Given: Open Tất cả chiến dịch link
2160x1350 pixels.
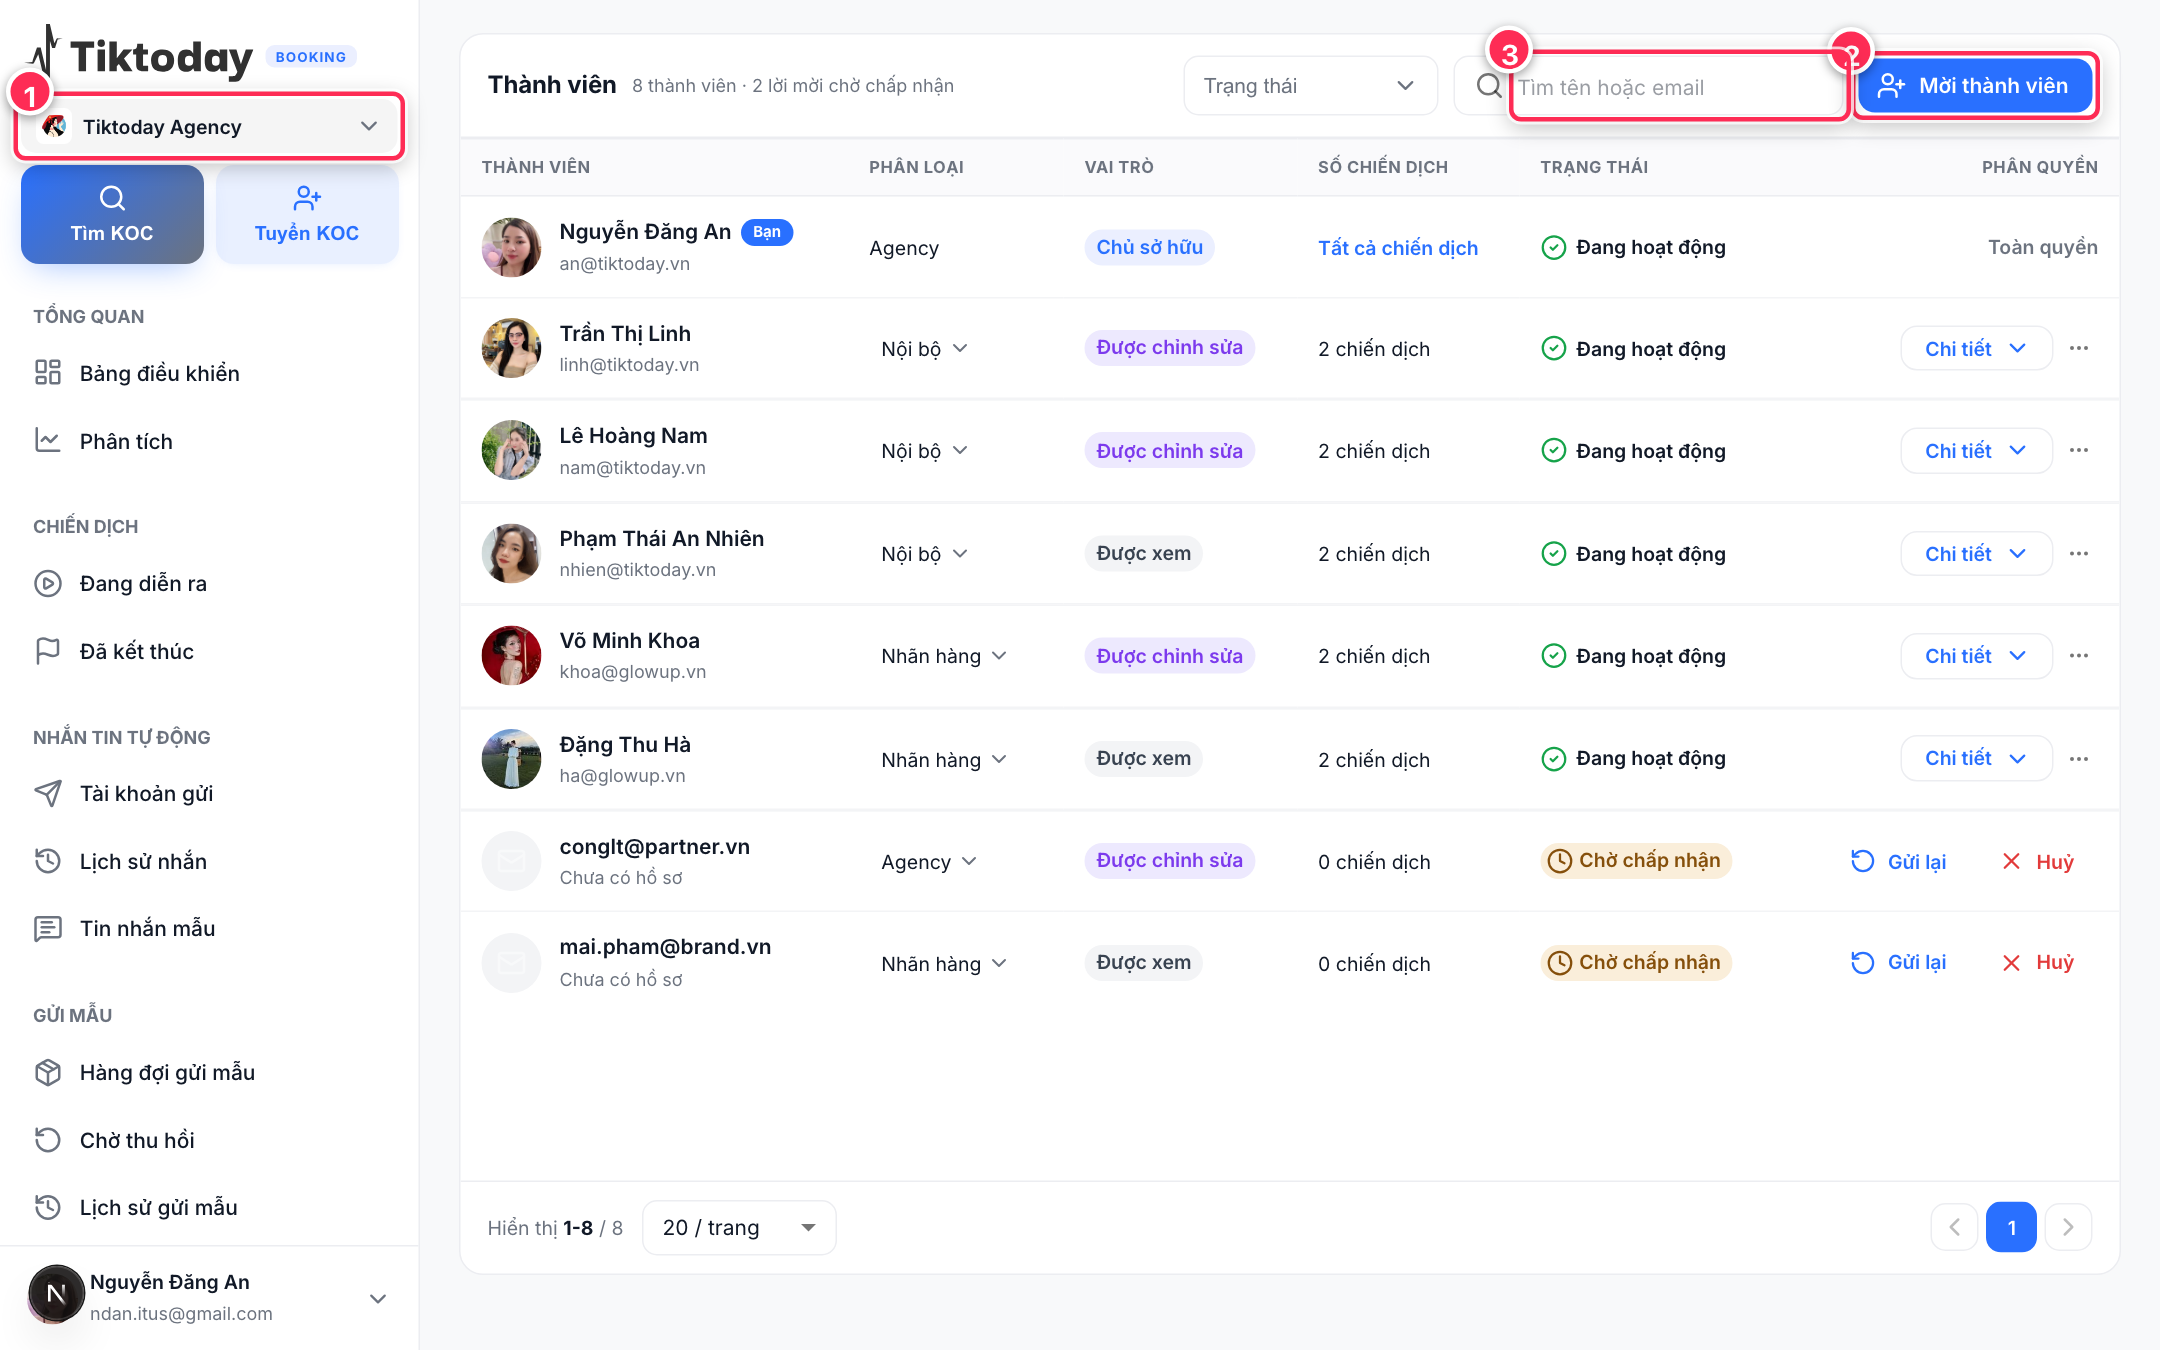Looking at the screenshot, I should click(1398, 248).
